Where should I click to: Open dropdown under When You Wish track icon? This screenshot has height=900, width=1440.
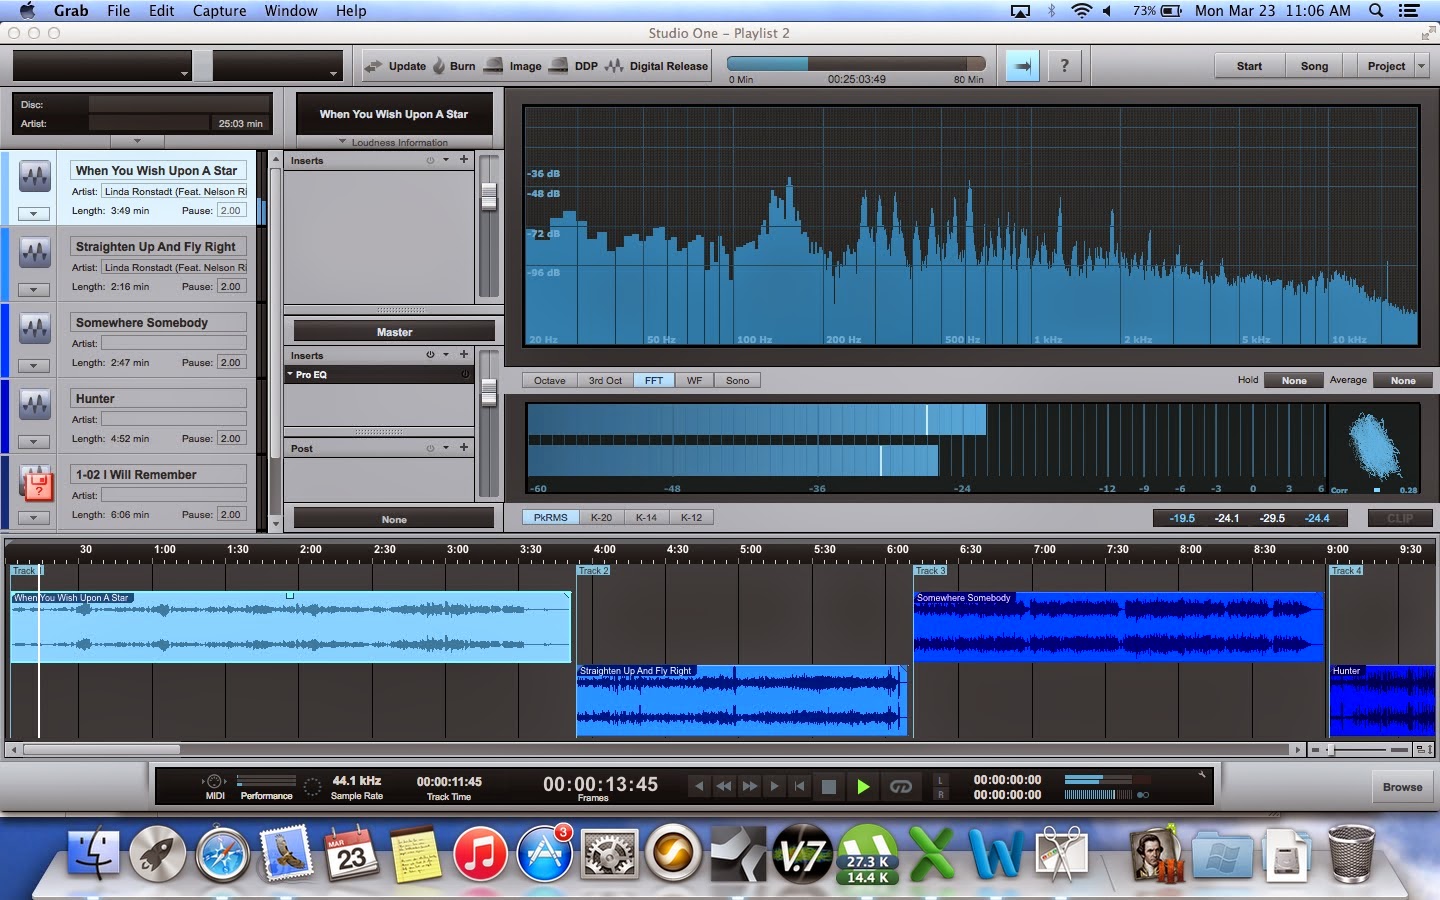(34, 213)
